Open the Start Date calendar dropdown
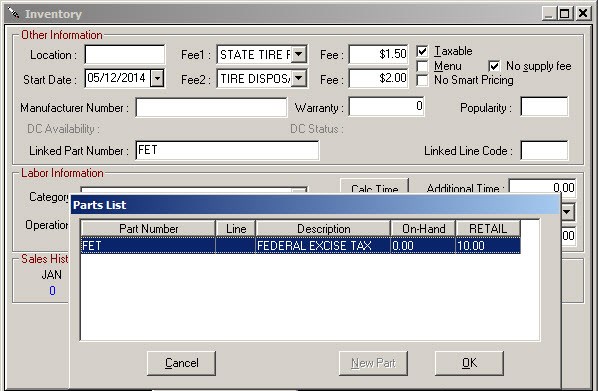 pos(157,79)
